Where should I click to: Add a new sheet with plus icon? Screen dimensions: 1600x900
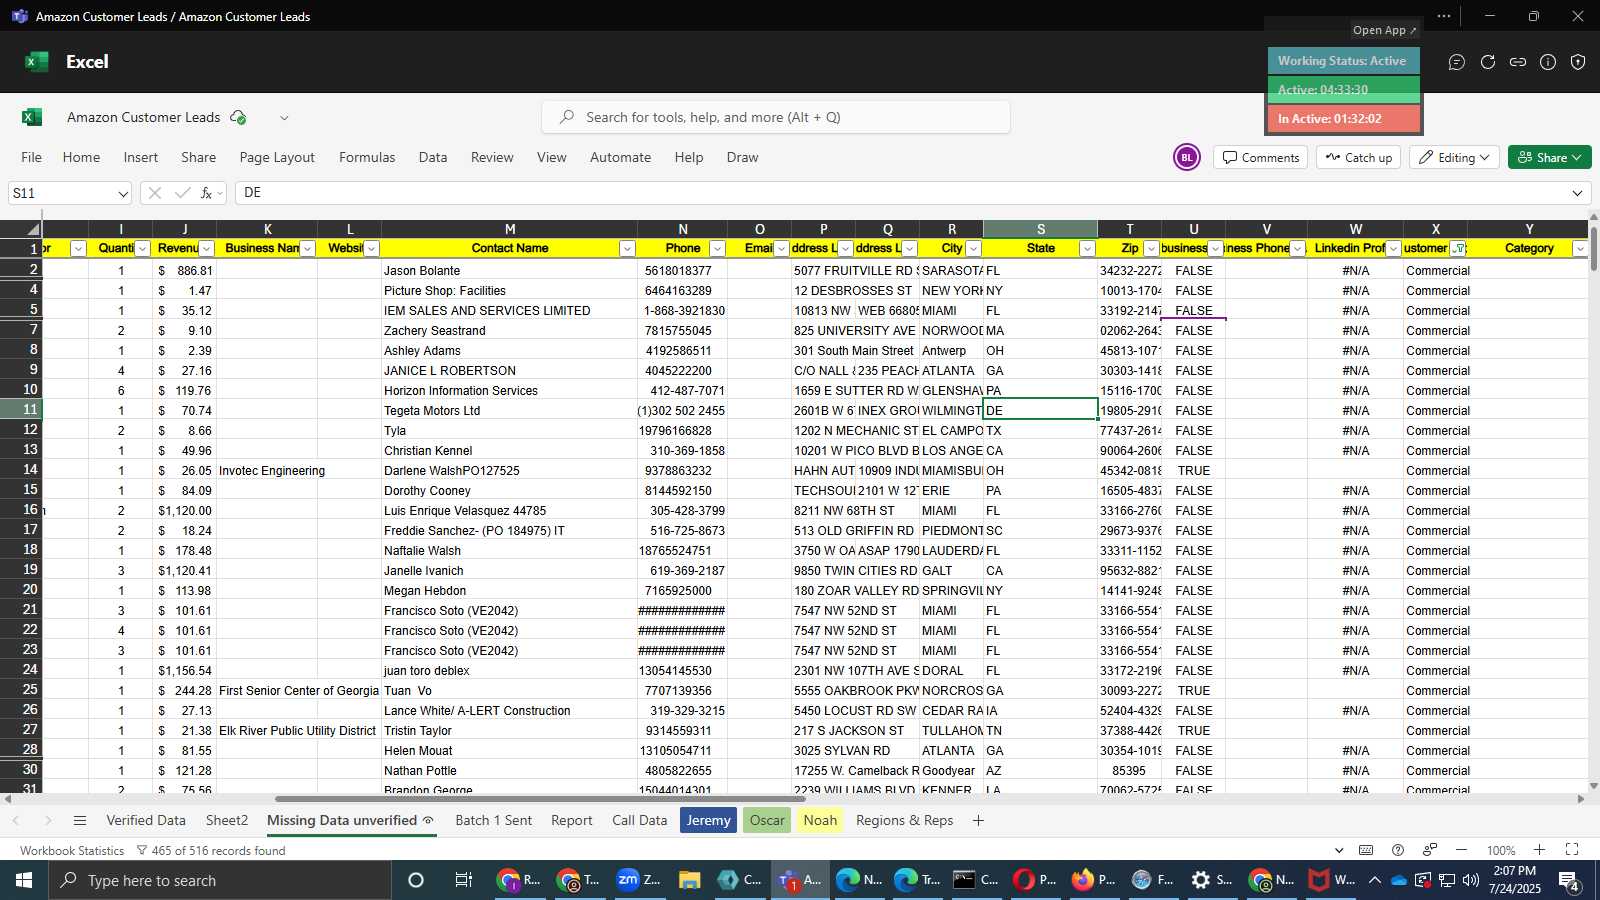point(978,820)
